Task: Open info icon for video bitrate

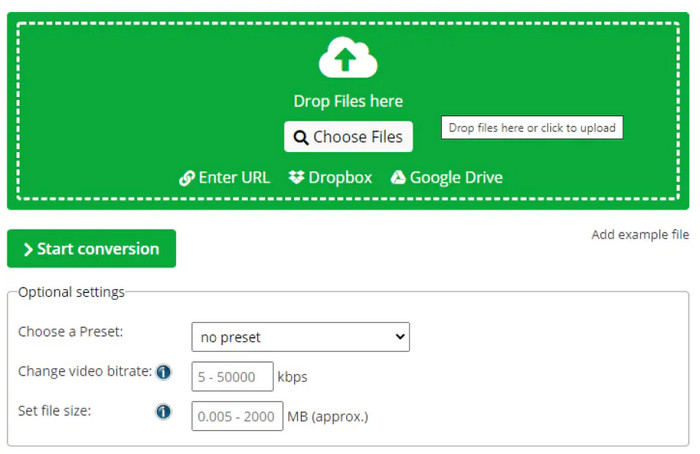Action: pos(163,372)
